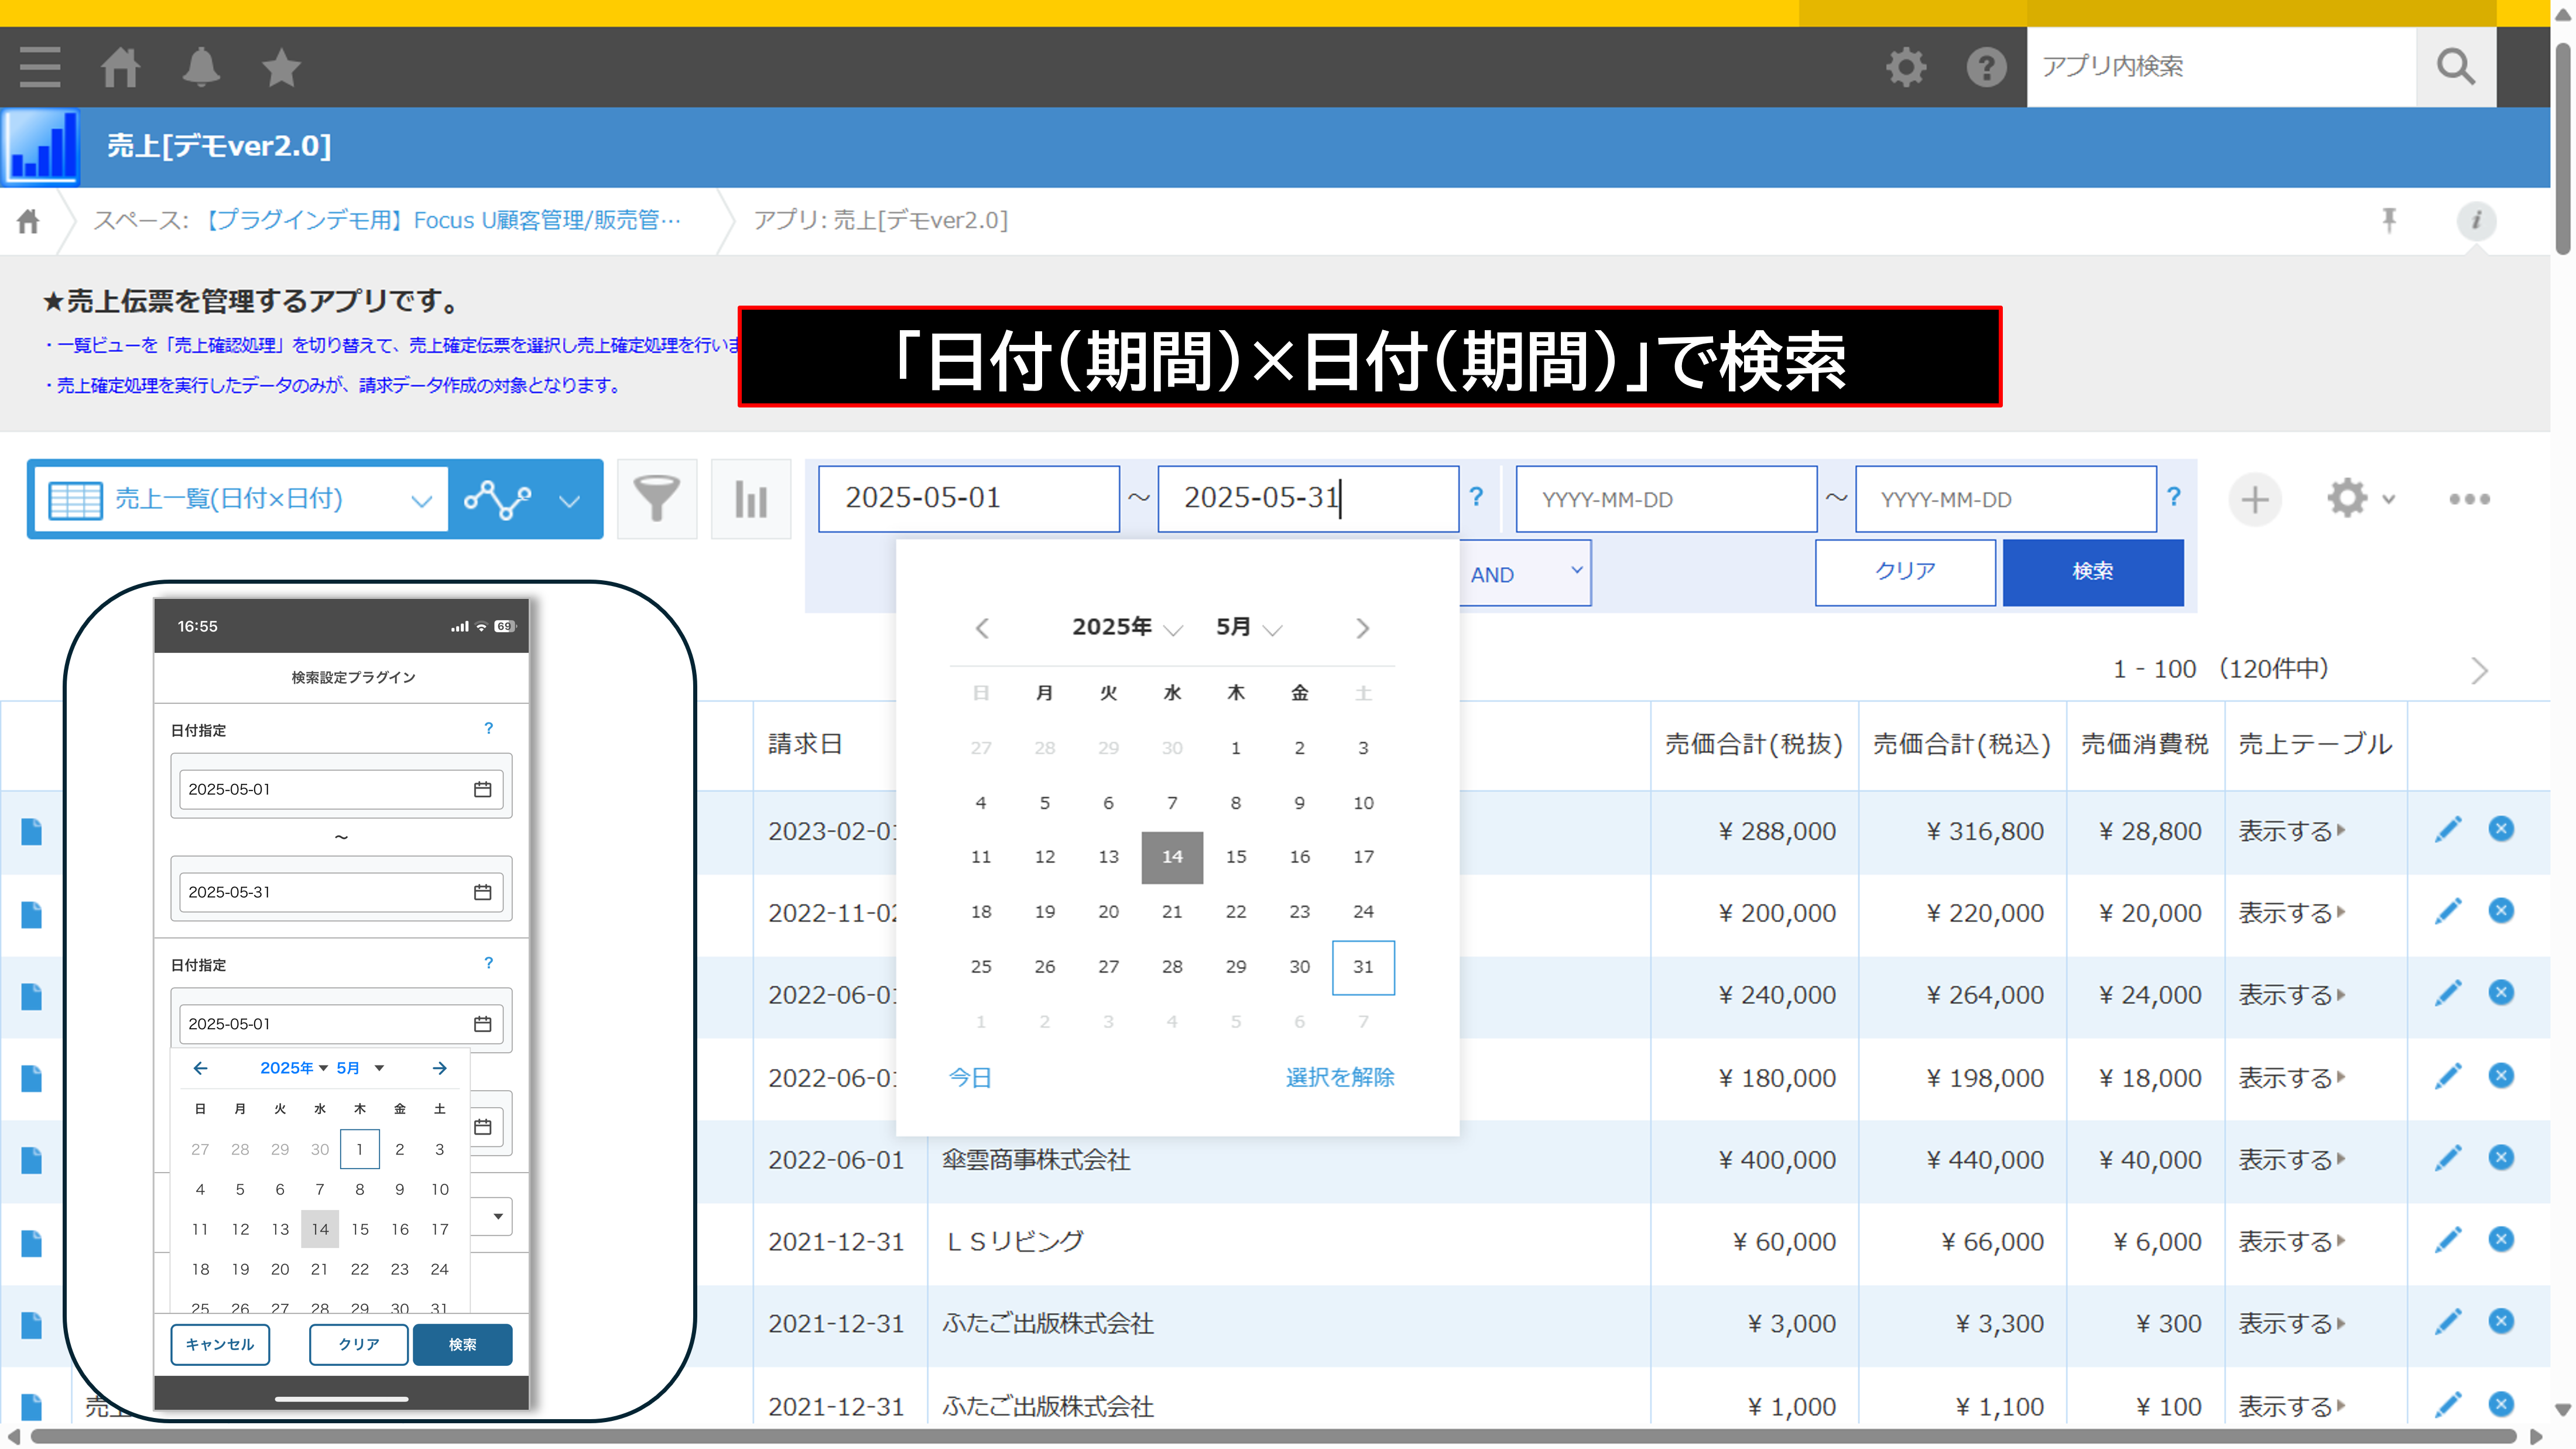Open the app info icon
This screenshot has width=2576, height=1449.
point(2476,220)
